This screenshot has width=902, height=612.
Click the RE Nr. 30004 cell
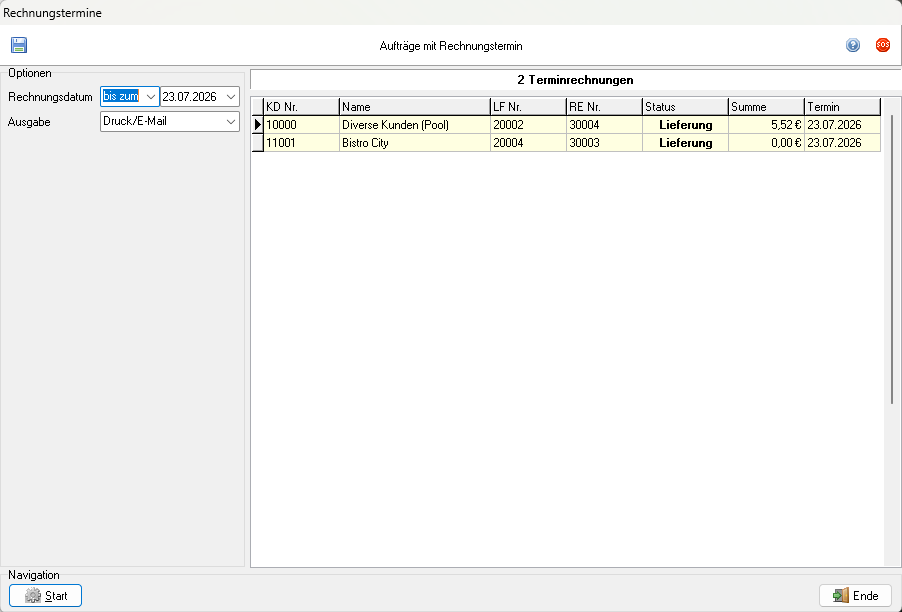click(604, 125)
